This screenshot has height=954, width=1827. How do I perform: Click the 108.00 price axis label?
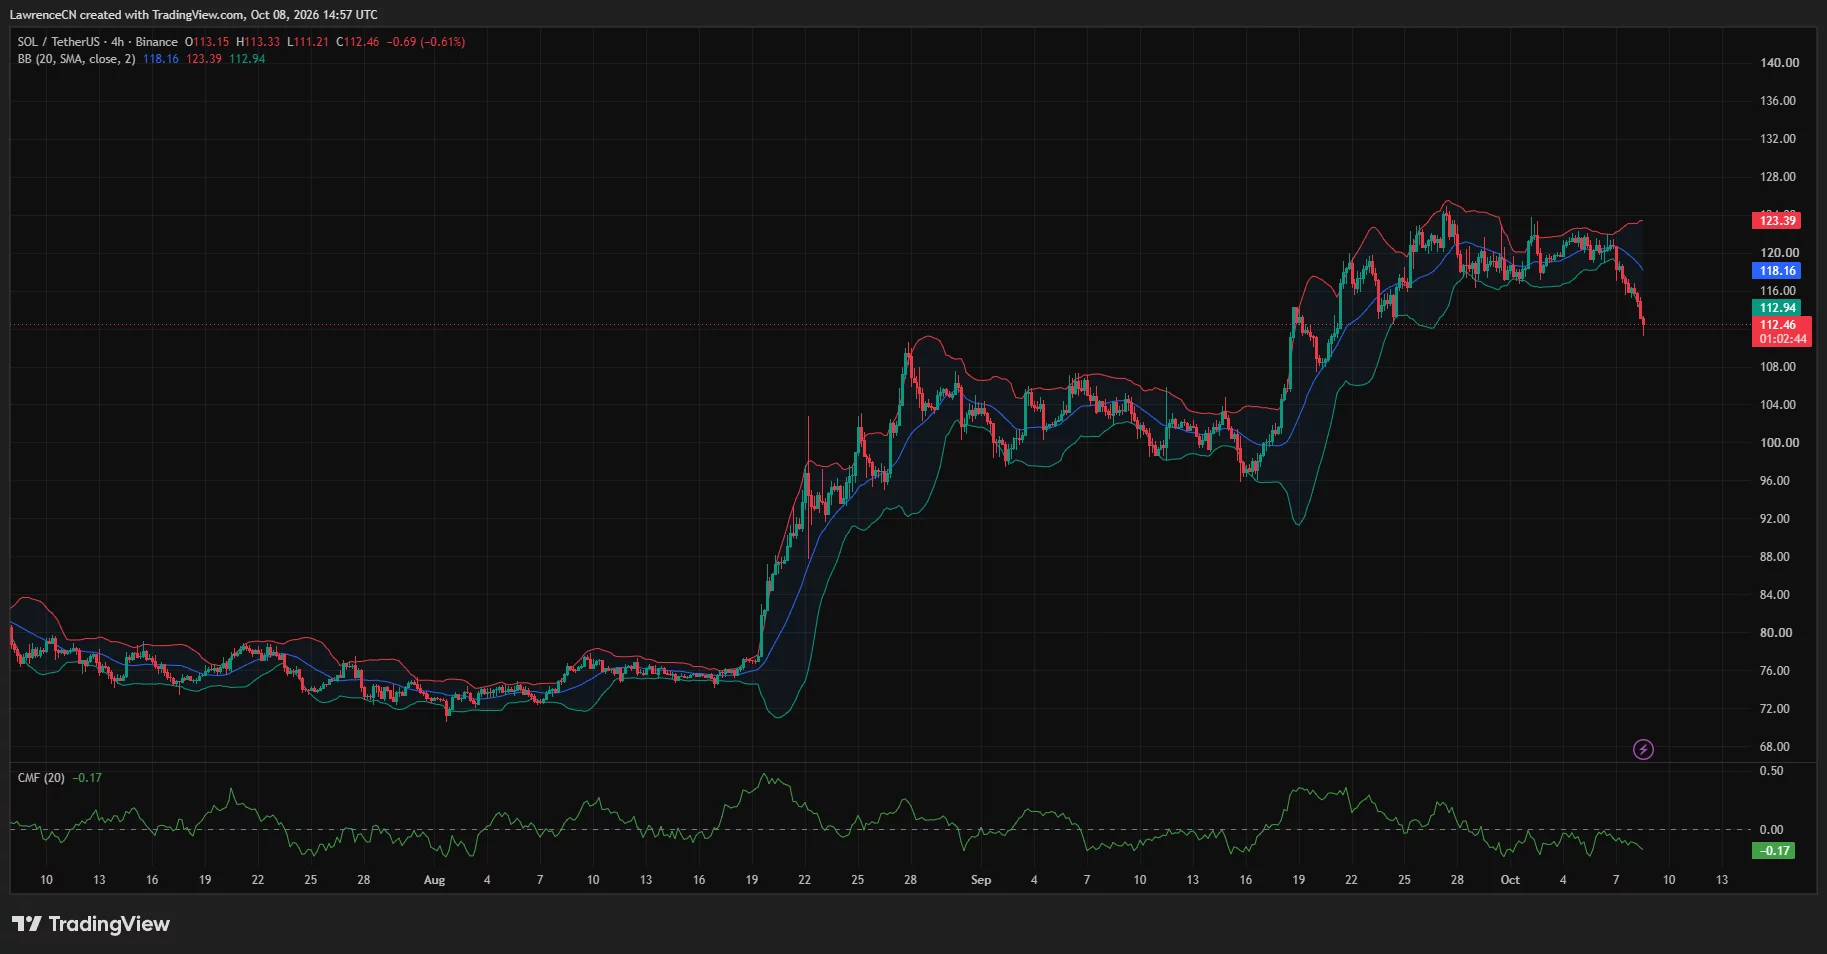pyautogui.click(x=1778, y=367)
